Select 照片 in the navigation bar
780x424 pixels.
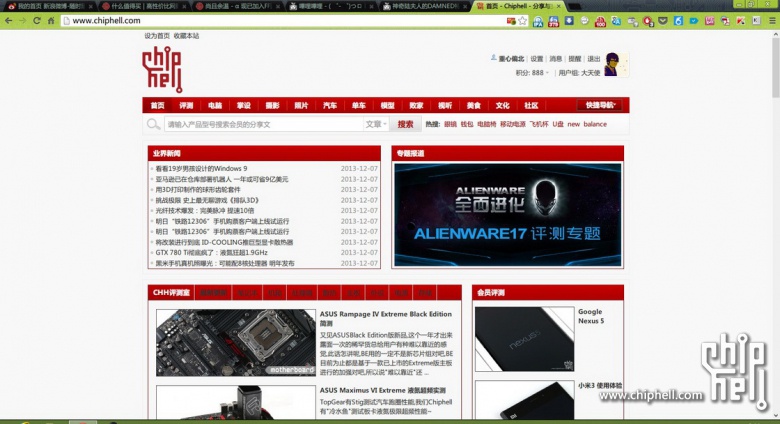pyautogui.click(x=301, y=106)
